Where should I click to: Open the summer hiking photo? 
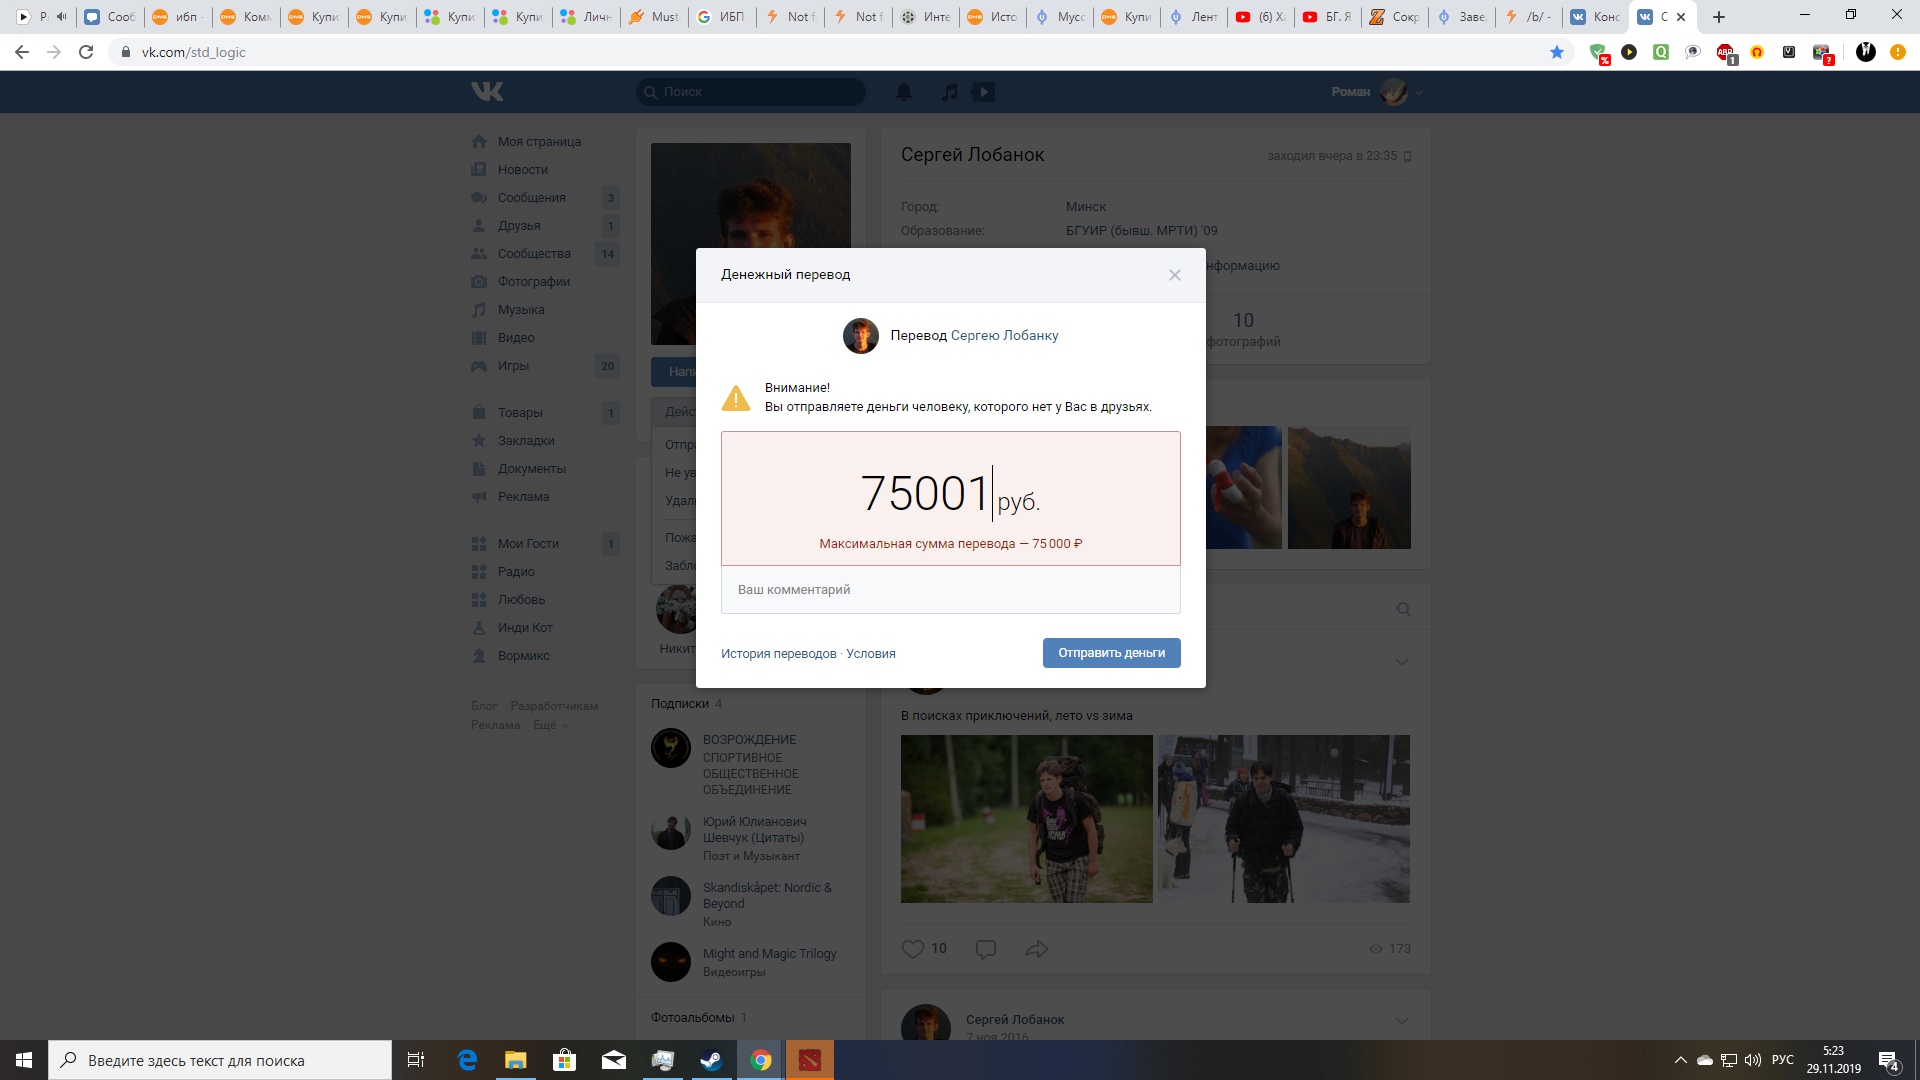point(1026,819)
